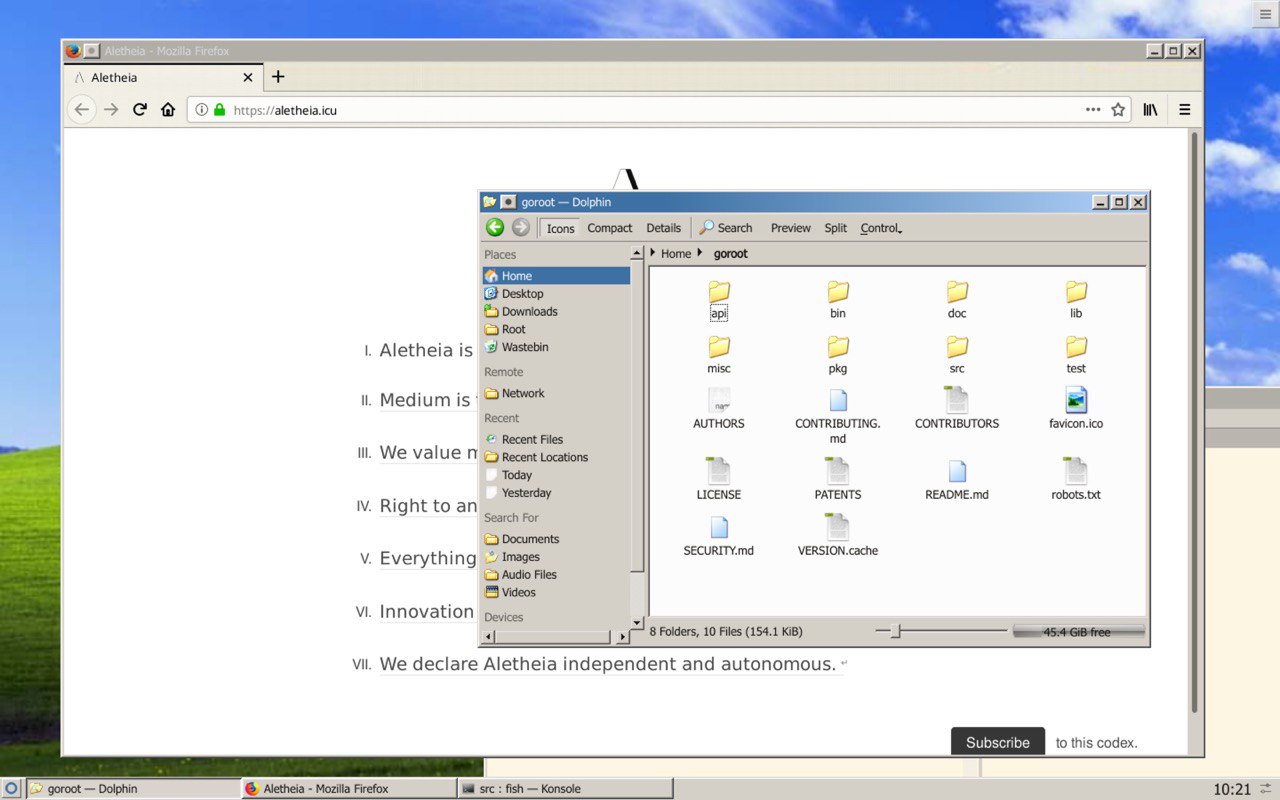The width and height of the screenshot is (1280, 800).
Task: Click Home in the breadcrumb path
Action: click(x=676, y=253)
